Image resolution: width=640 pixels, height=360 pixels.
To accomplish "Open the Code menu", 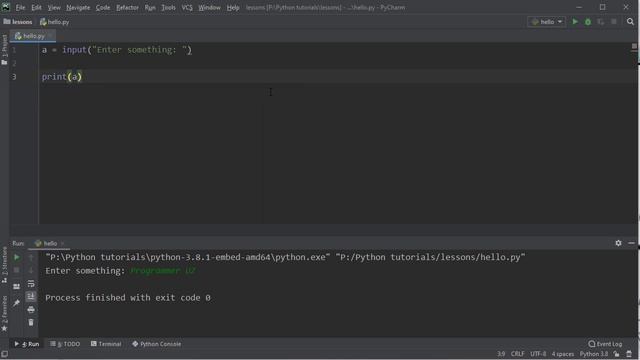I will 103,7.
